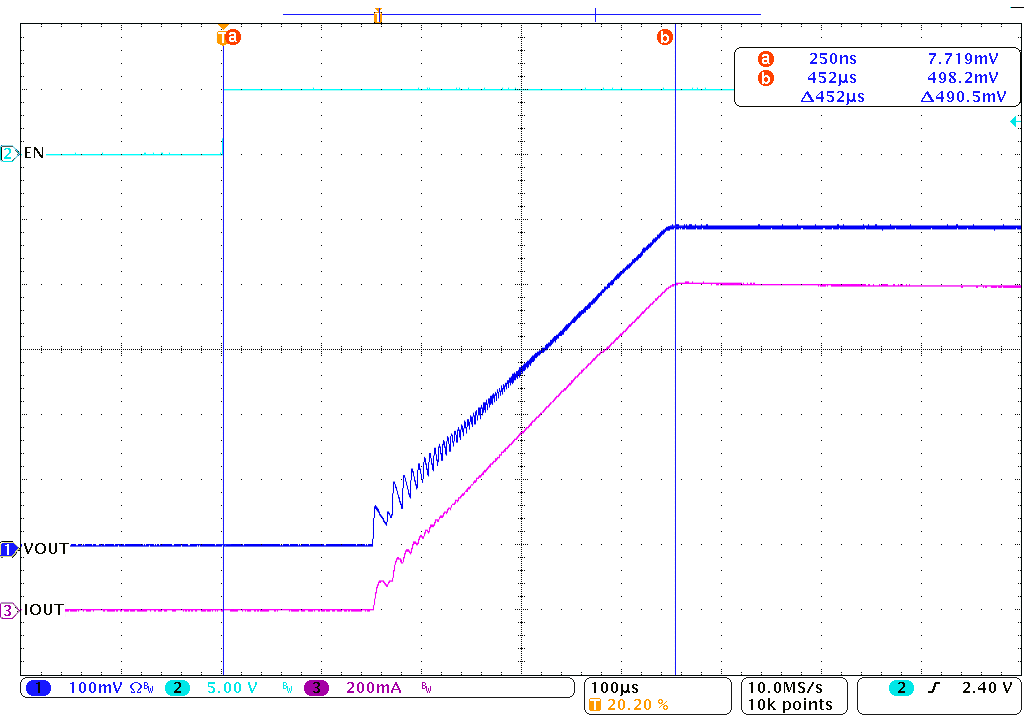The image size is (1024, 720).
Task: Click the channel 3 magenta badge
Action: coord(316,688)
